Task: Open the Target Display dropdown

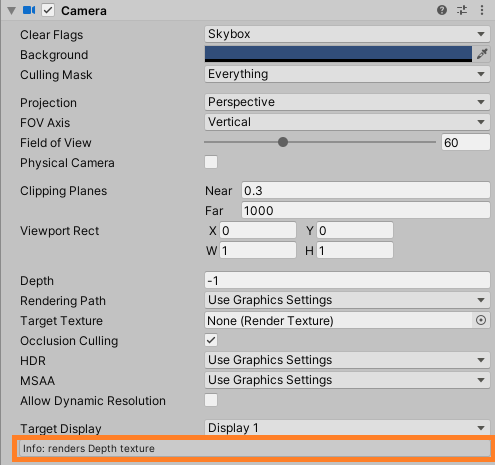Action: click(347, 428)
